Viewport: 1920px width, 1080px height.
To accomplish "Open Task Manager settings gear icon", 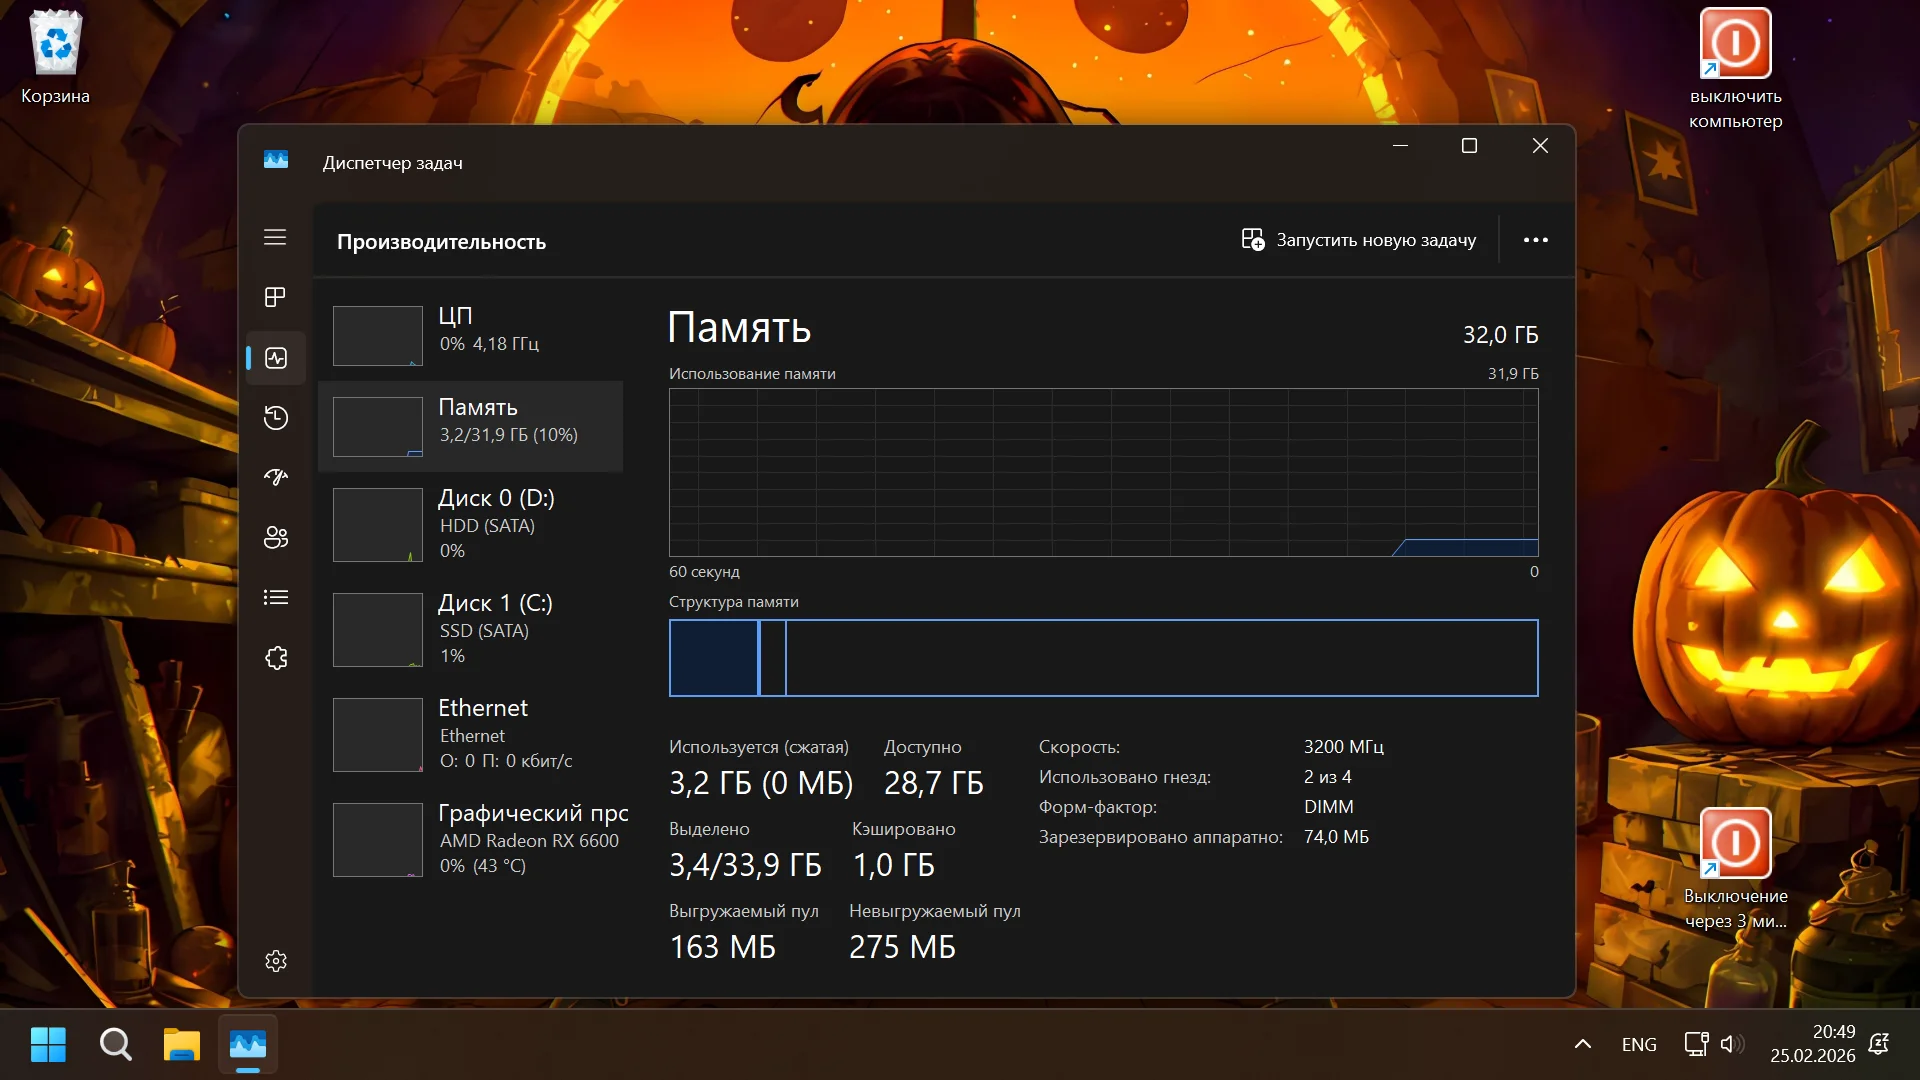I will (276, 961).
